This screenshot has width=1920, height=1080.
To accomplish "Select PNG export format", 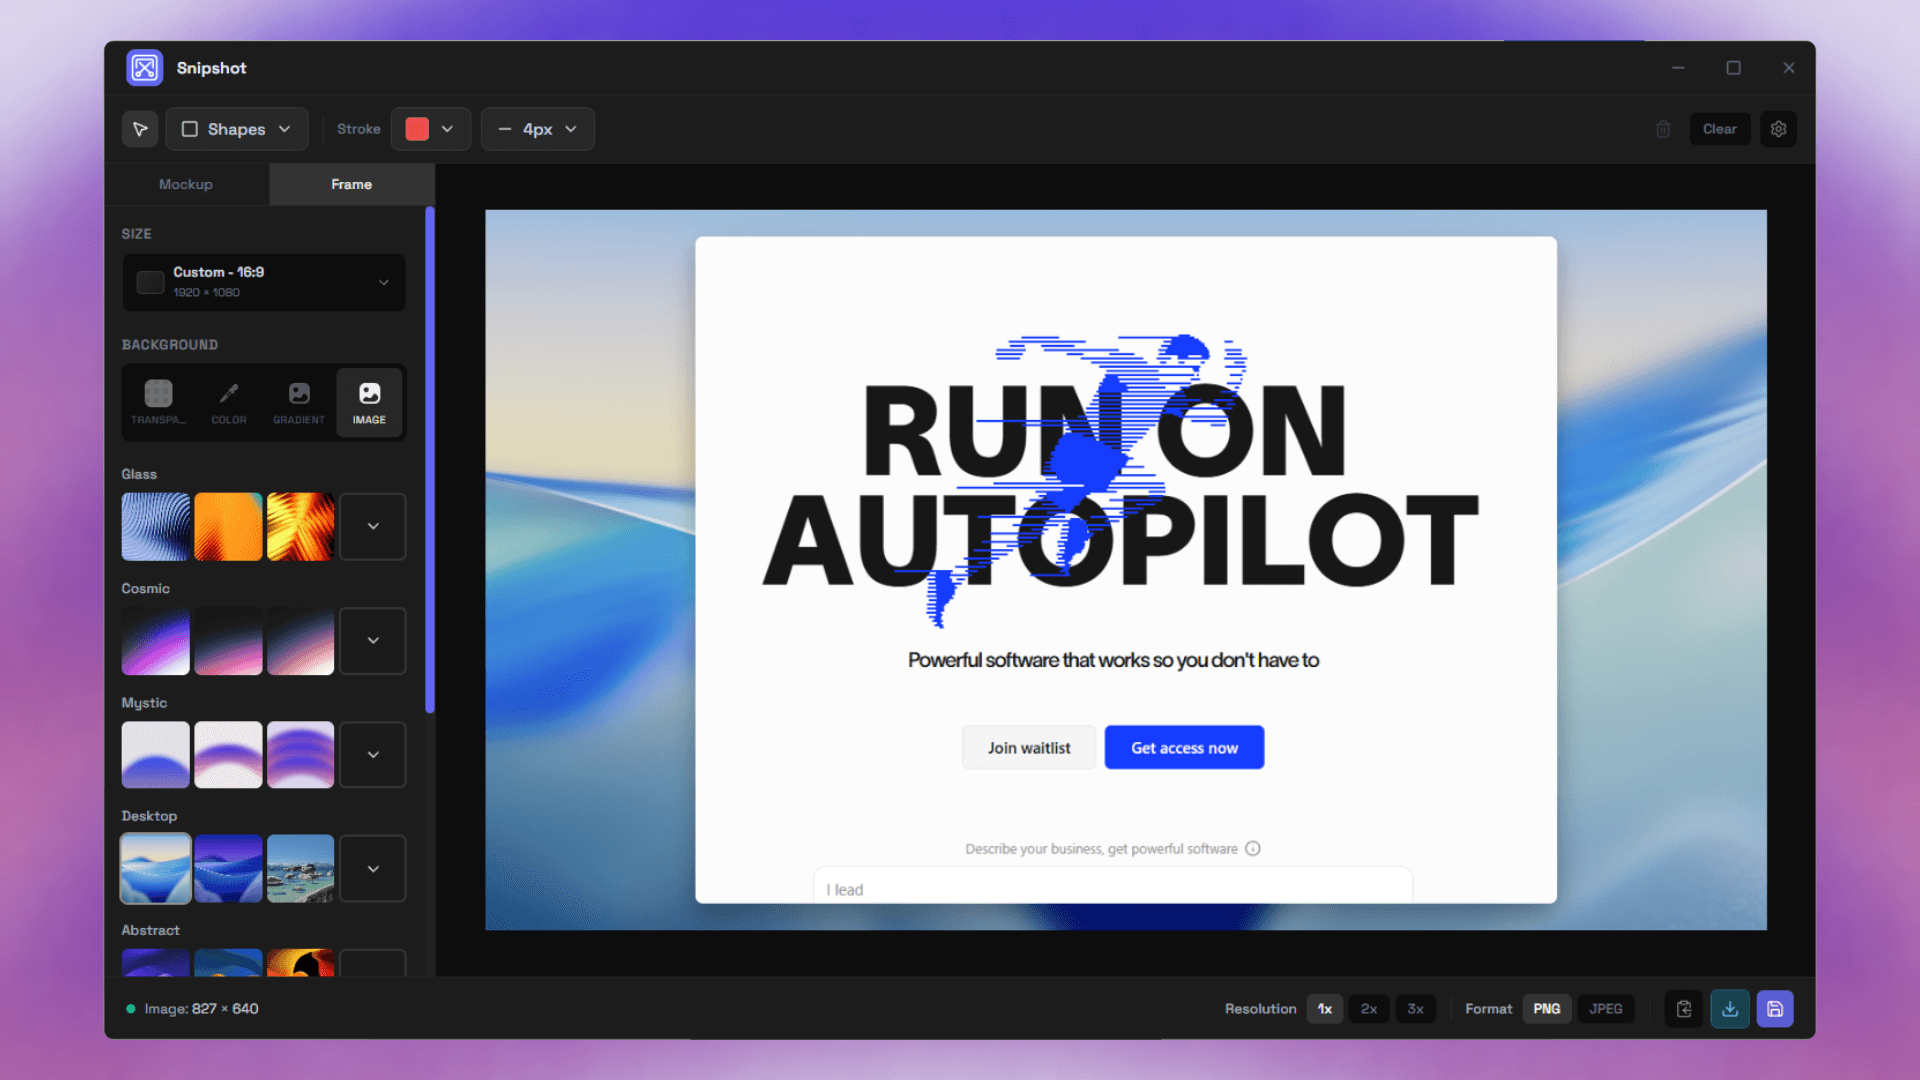I will pyautogui.click(x=1547, y=1009).
